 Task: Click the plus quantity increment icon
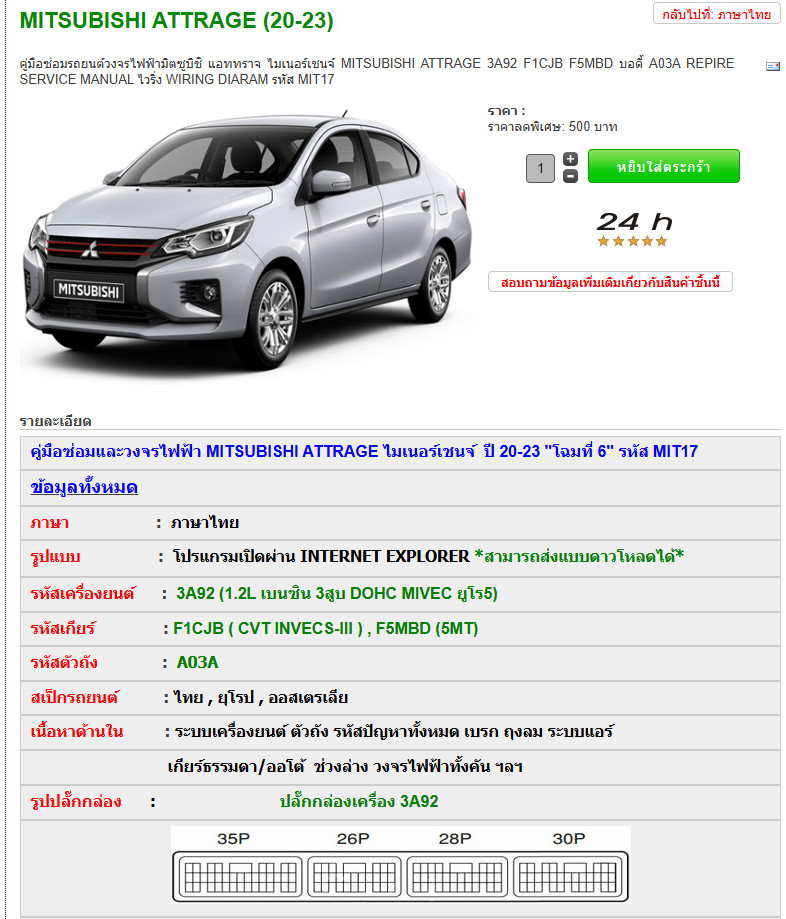tap(570, 159)
